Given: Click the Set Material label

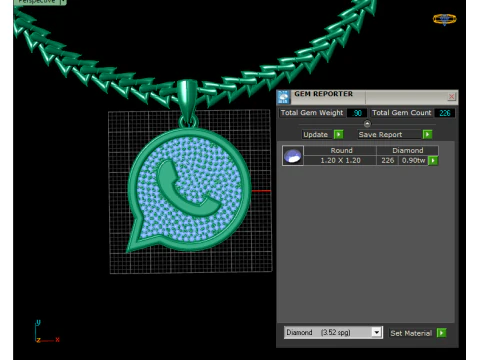Looking at the screenshot, I should [x=411, y=333].
